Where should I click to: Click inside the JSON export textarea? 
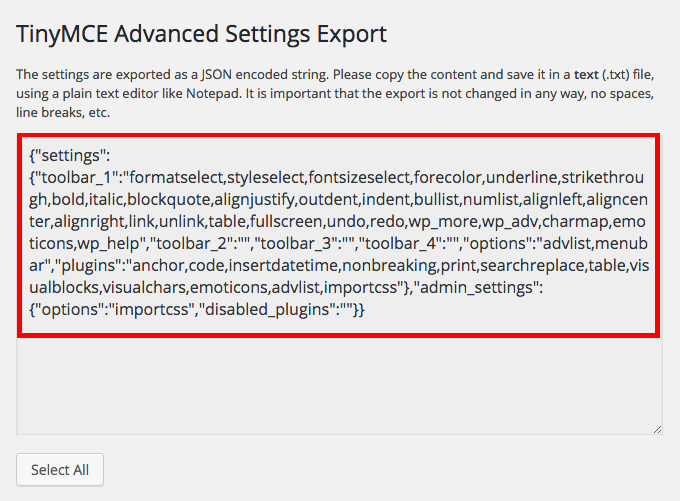tap(339, 284)
